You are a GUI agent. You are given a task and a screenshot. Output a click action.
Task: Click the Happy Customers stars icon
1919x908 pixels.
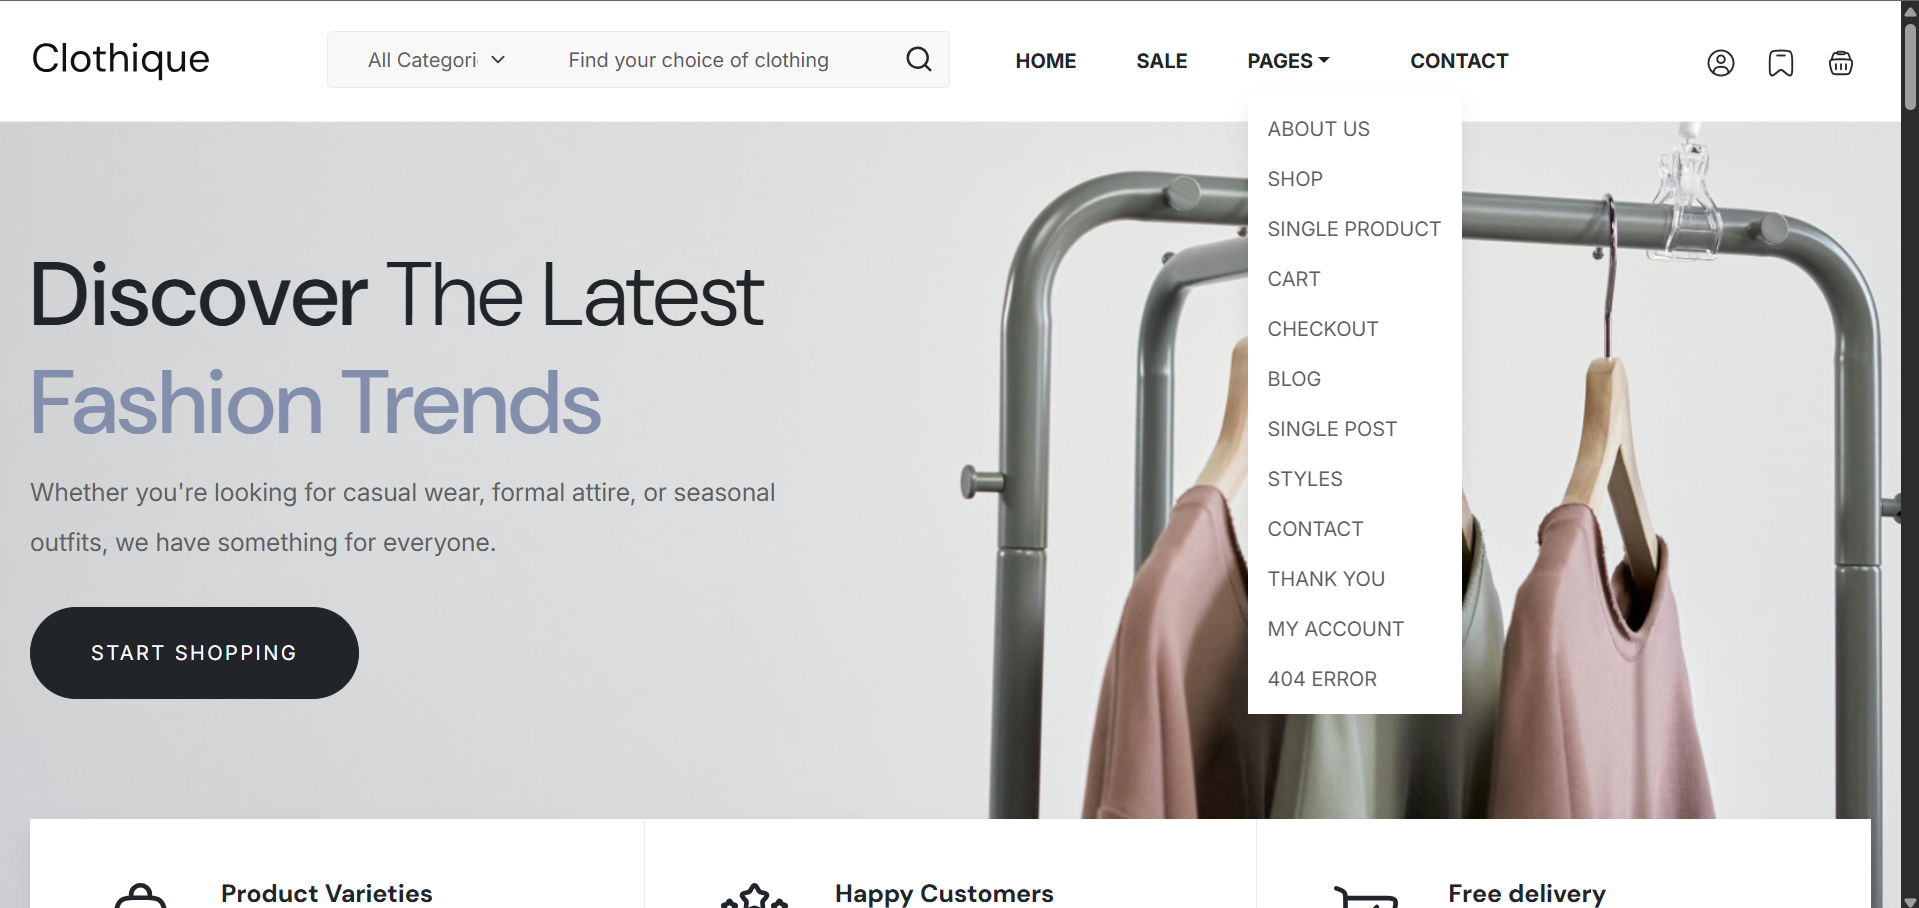tap(754, 896)
